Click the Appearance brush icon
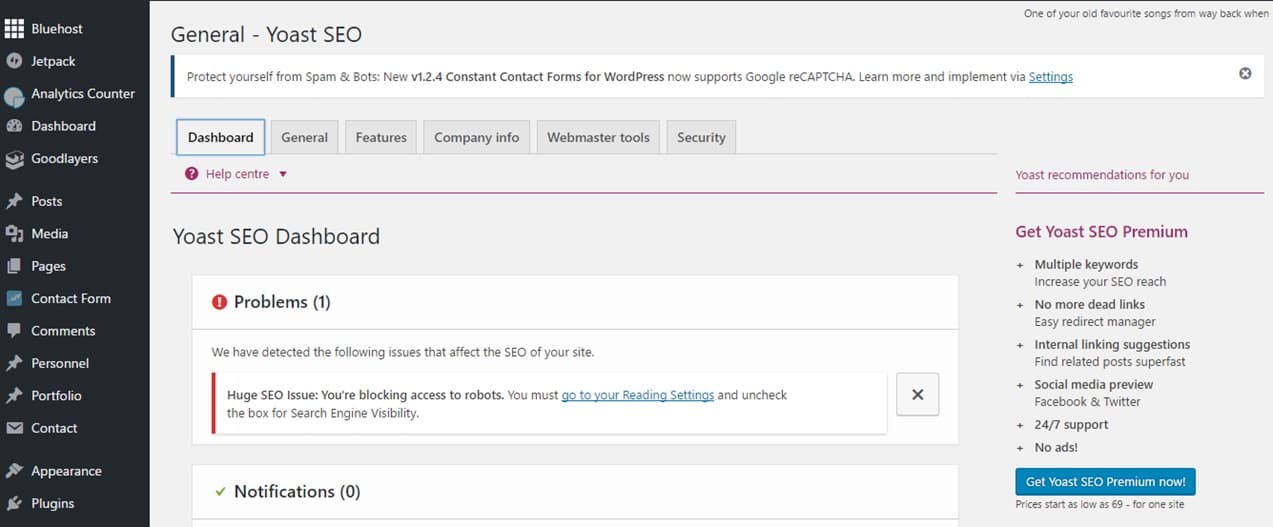The height and width of the screenshot is (527, 1273). coord(14,471)
